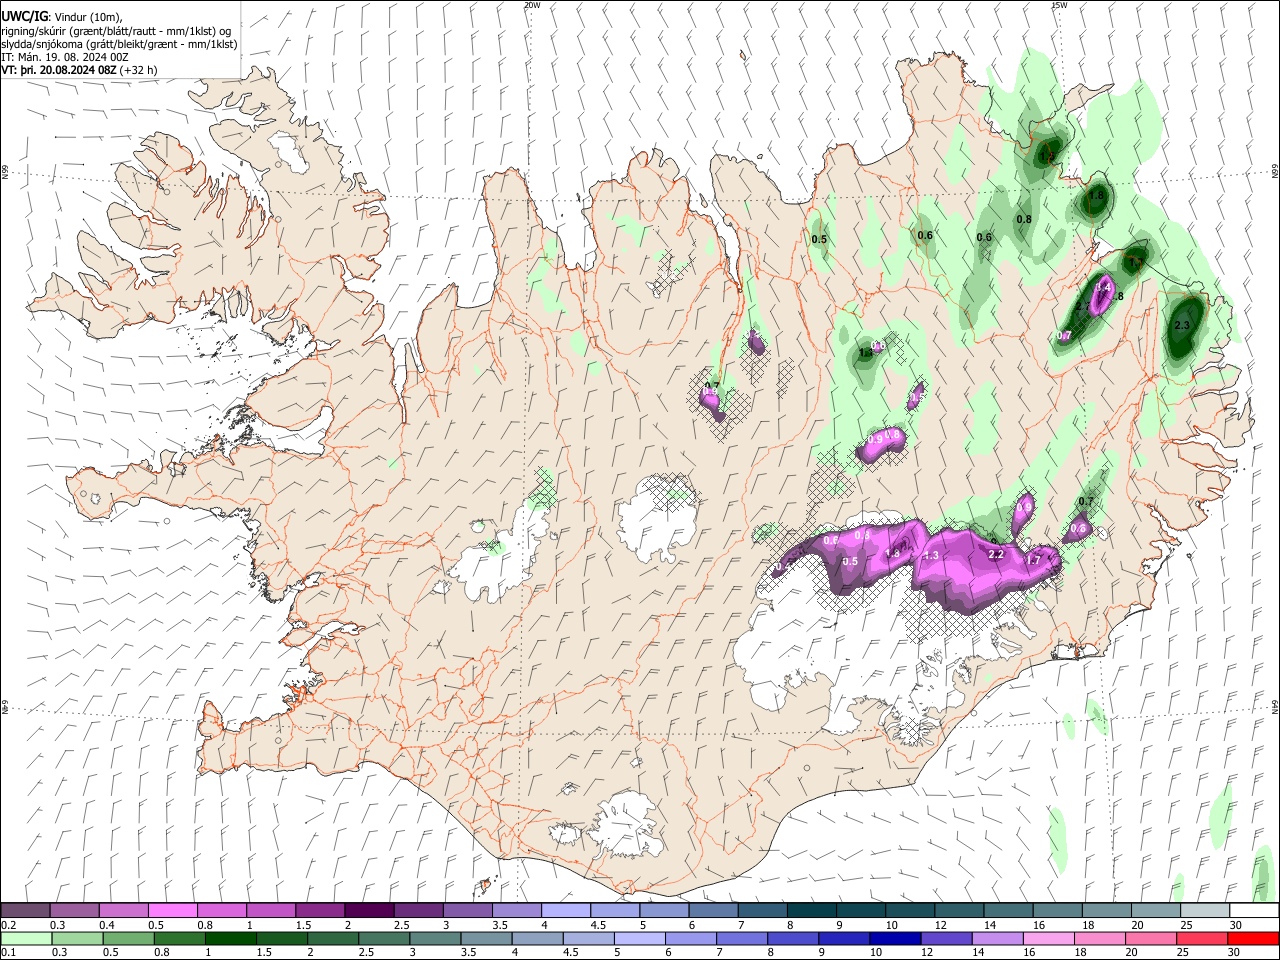Click the '2.2' snowfall value on the map
The height and width of the screenshot is (960, 1280).
995,554
